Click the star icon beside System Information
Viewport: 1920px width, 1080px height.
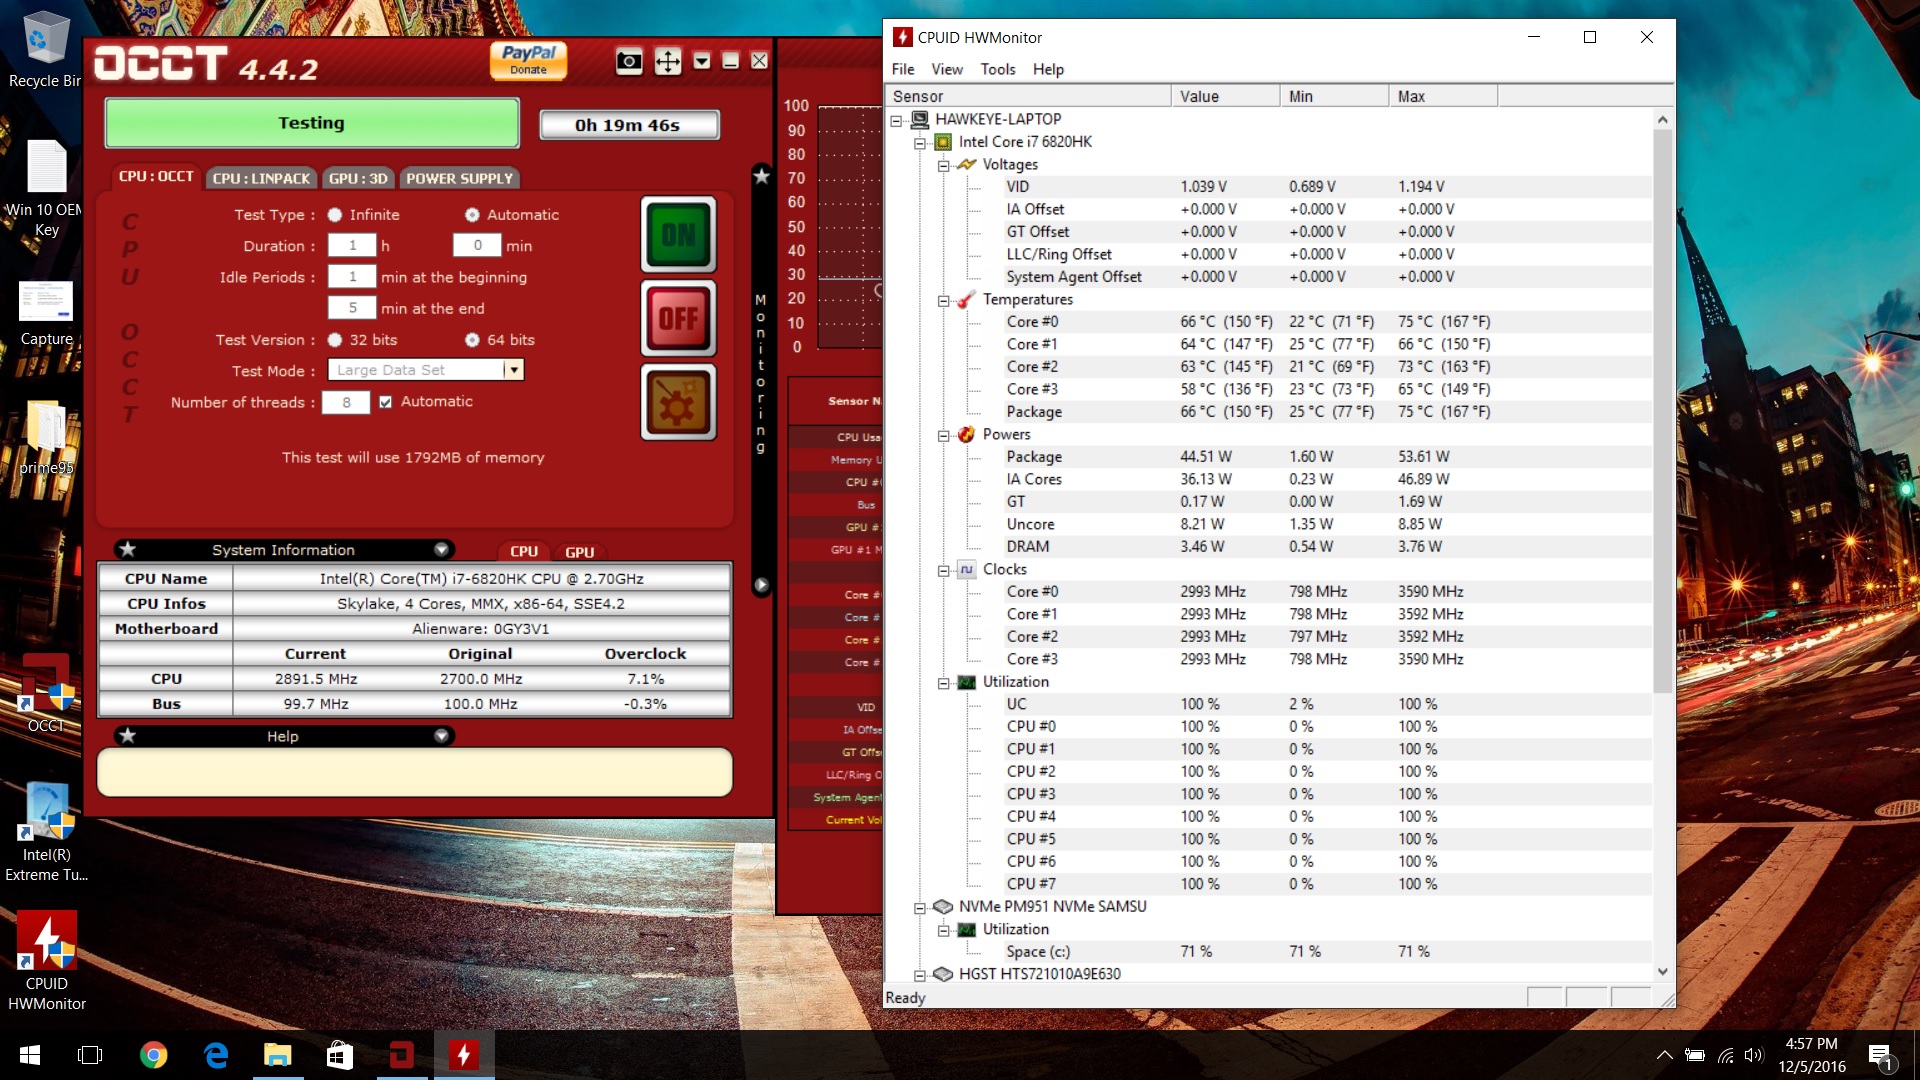pos(127,549)
